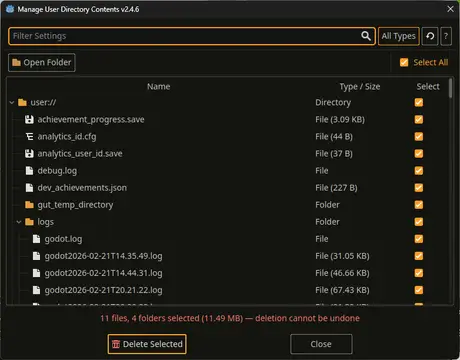
Task: Click the 'File (31.05 KB)' size text
Action: coord(342,256)
